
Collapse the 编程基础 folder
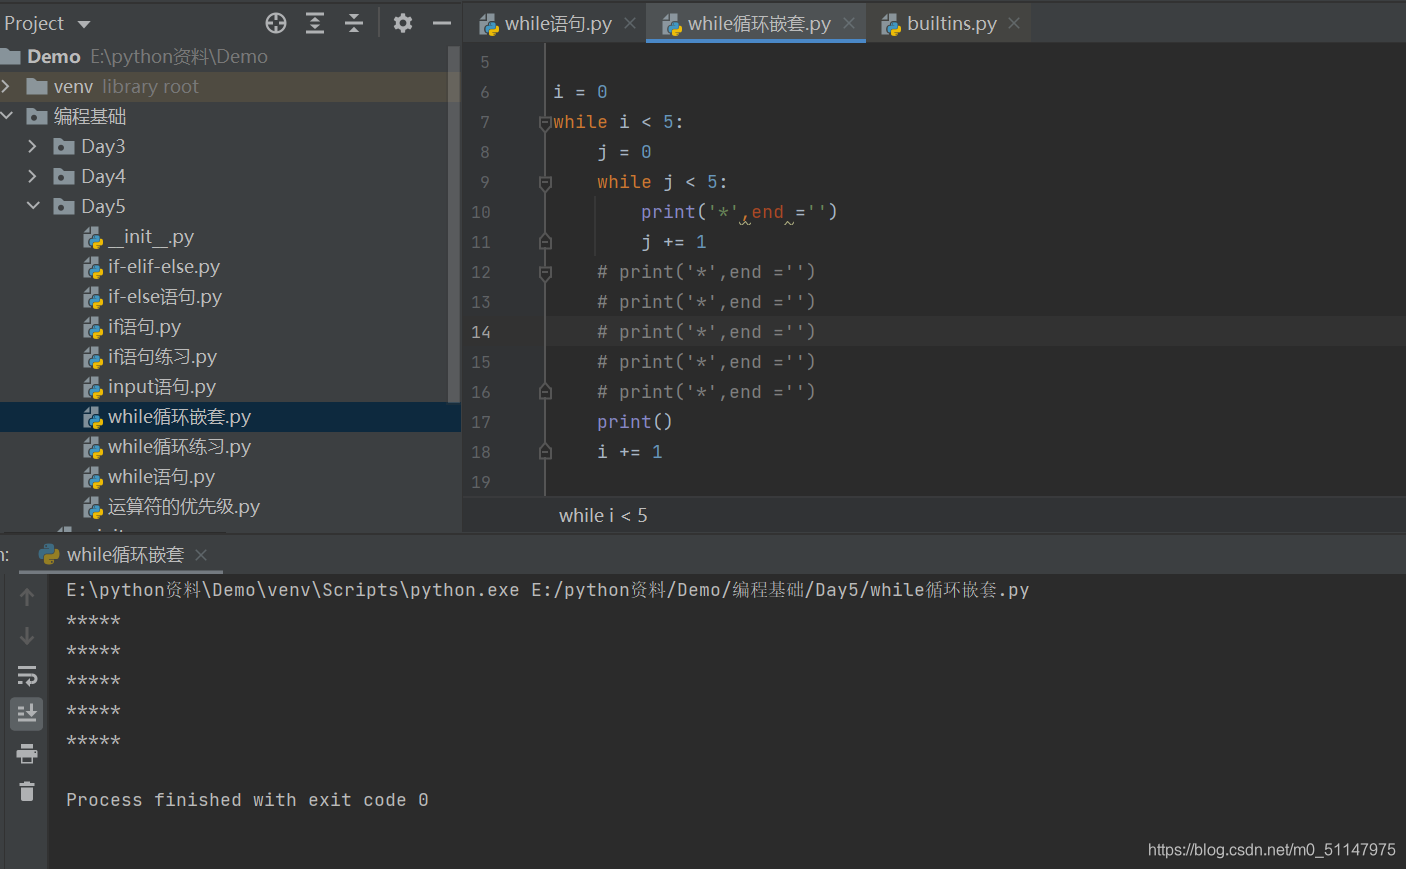[6, 117]
